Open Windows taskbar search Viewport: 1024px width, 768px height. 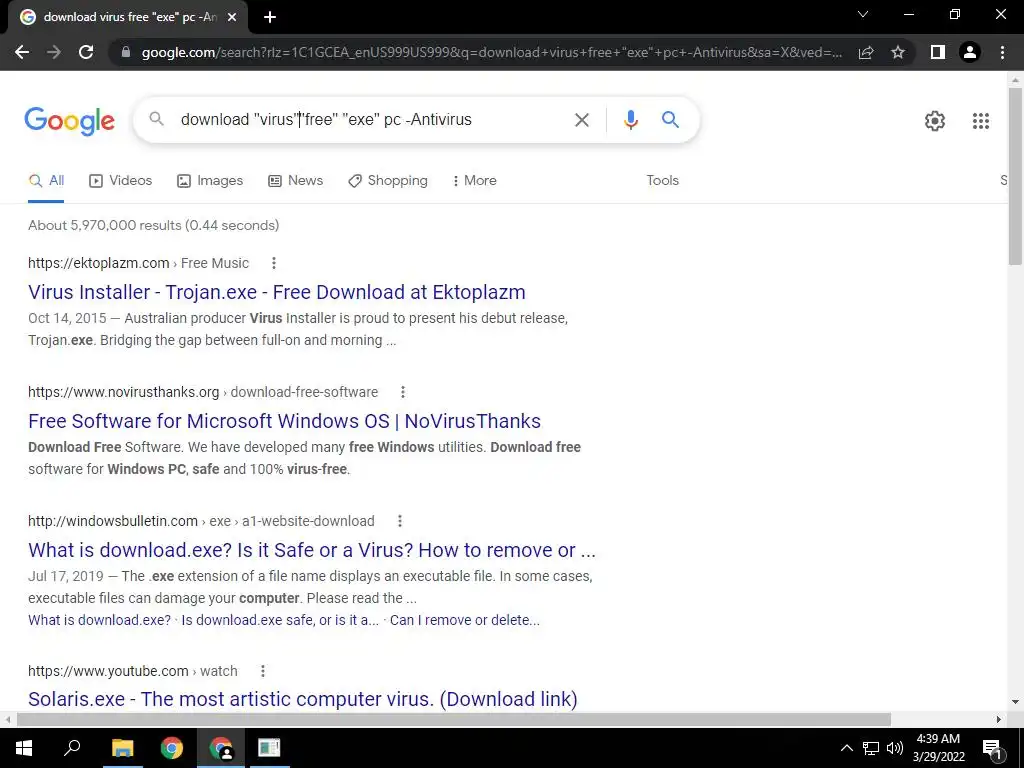click(72, 748)
